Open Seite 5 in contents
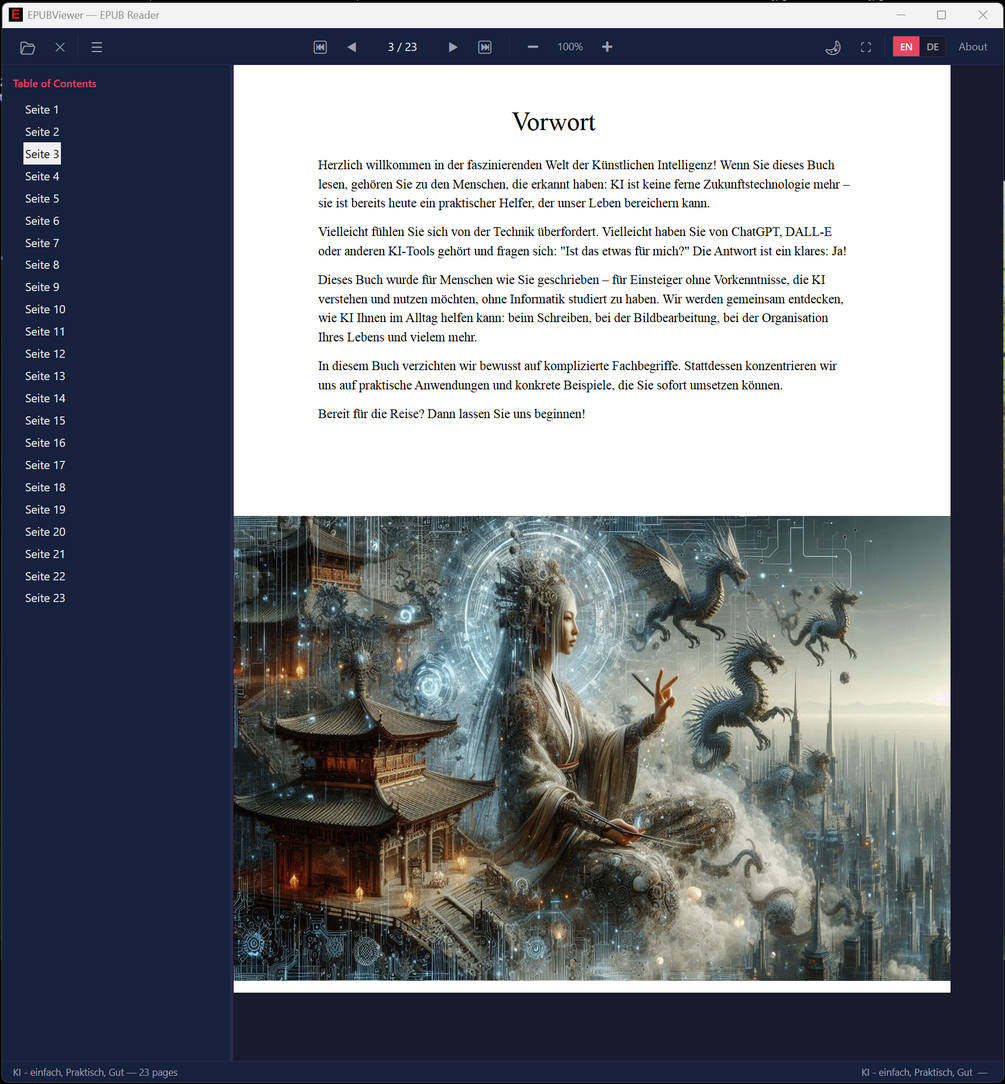 click(42, 198)
